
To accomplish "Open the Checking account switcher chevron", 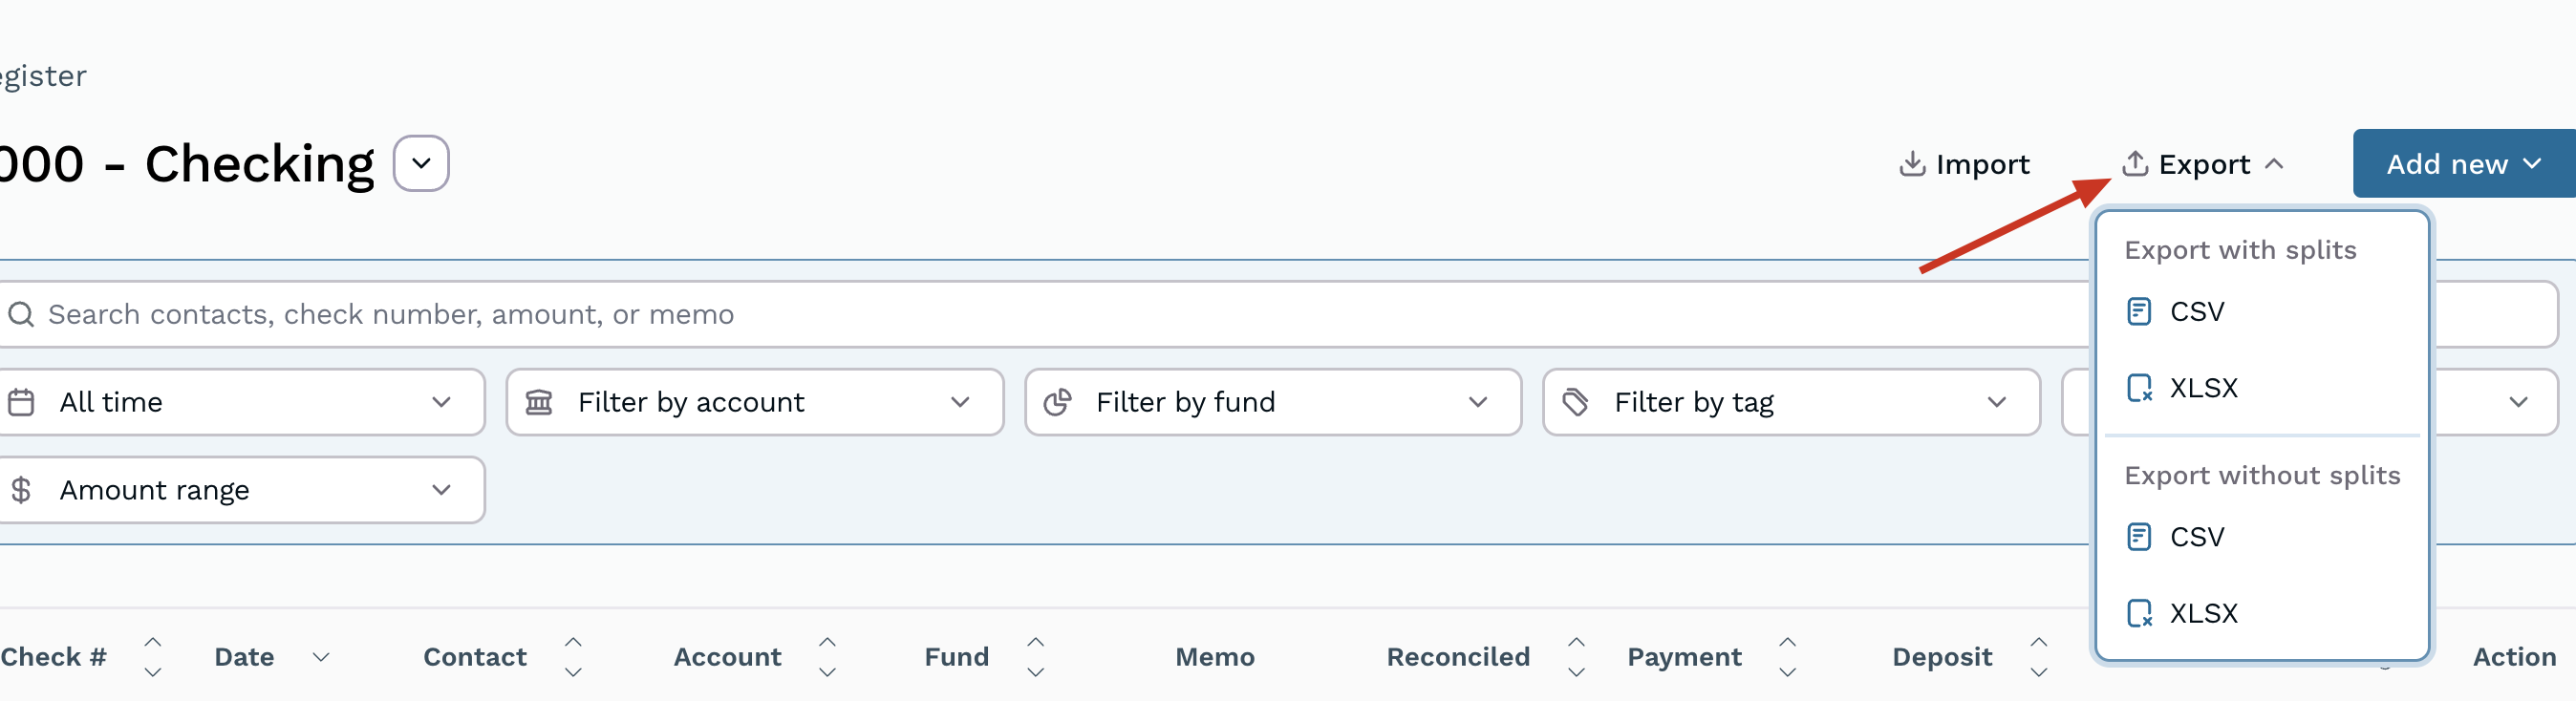I will coord(421,164).
